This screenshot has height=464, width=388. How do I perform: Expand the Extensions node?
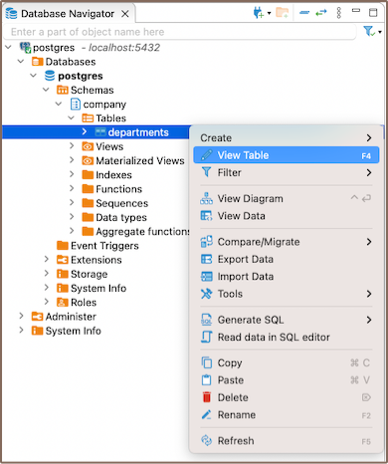47,259
